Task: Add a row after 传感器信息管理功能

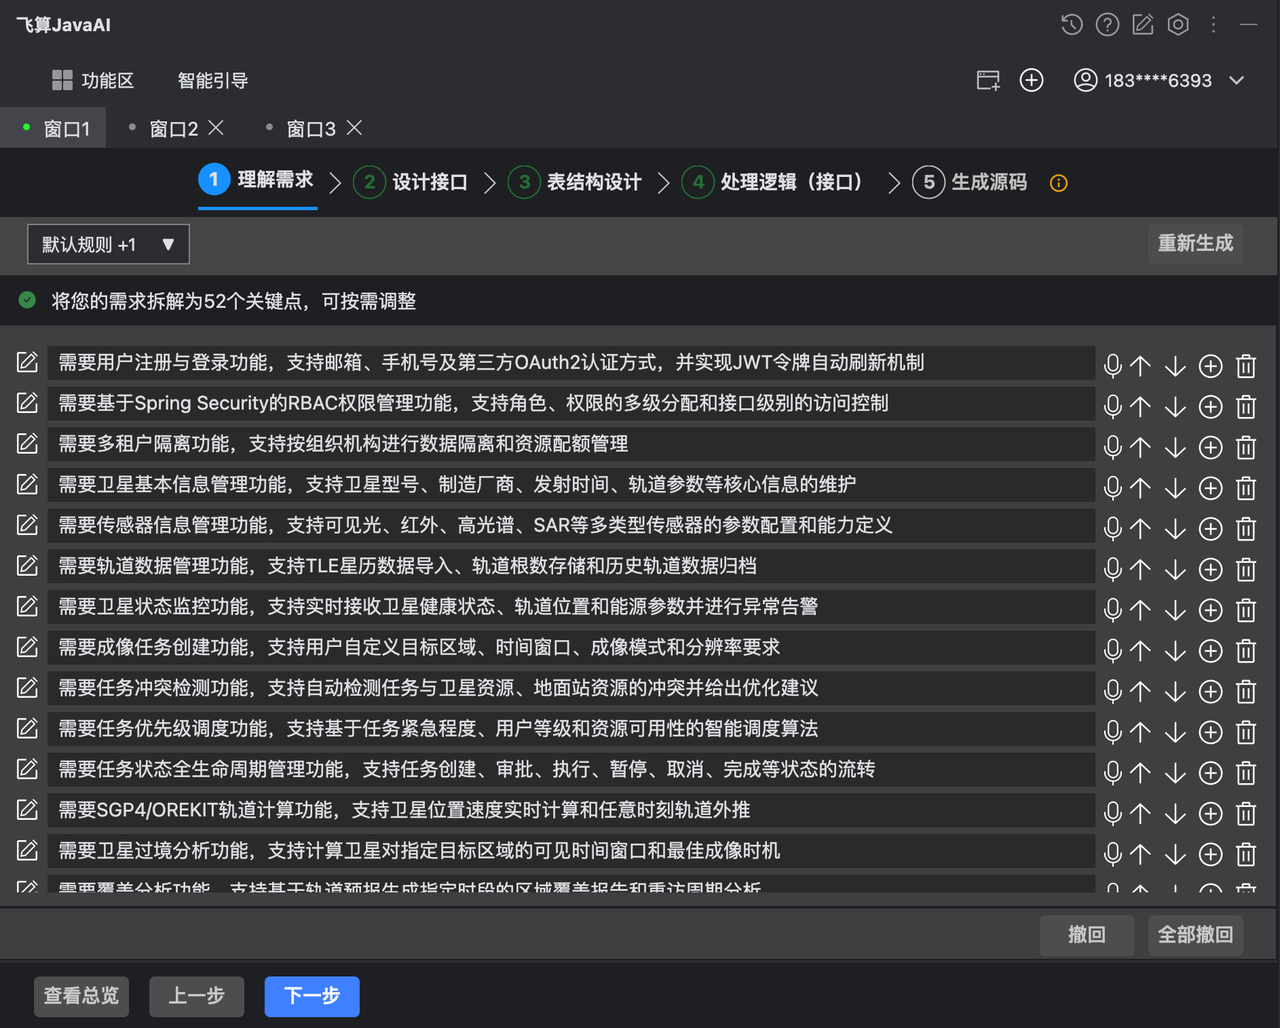Action: (1210, 529)
